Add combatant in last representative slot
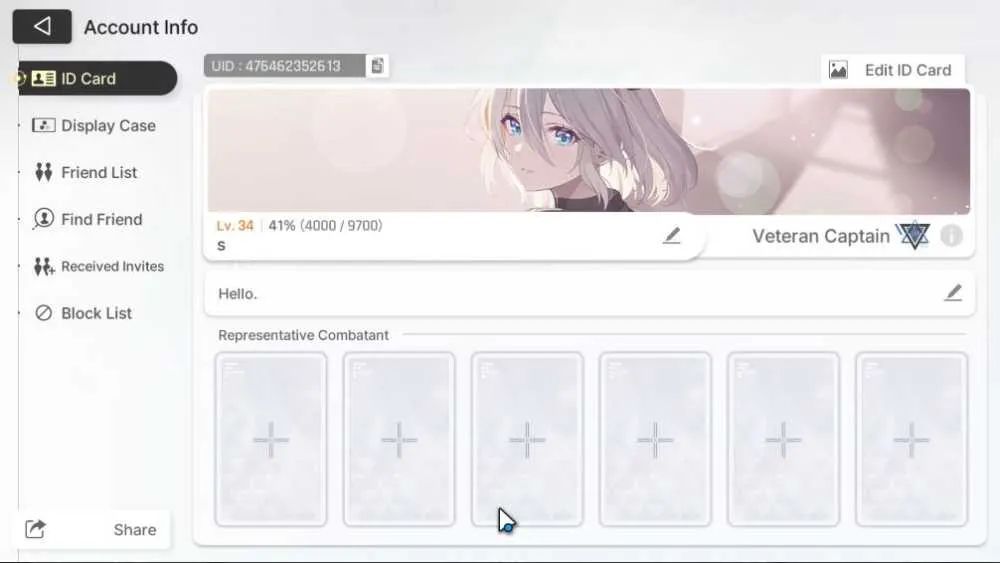 [x=911, y=439]
